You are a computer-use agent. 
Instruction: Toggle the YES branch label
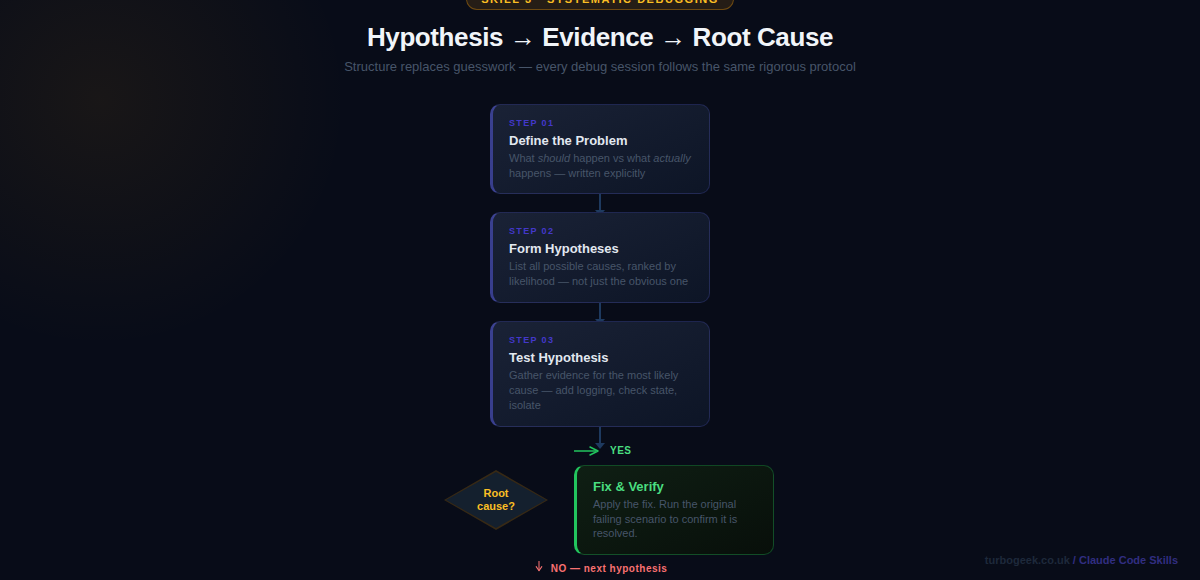tap(620, 450)
